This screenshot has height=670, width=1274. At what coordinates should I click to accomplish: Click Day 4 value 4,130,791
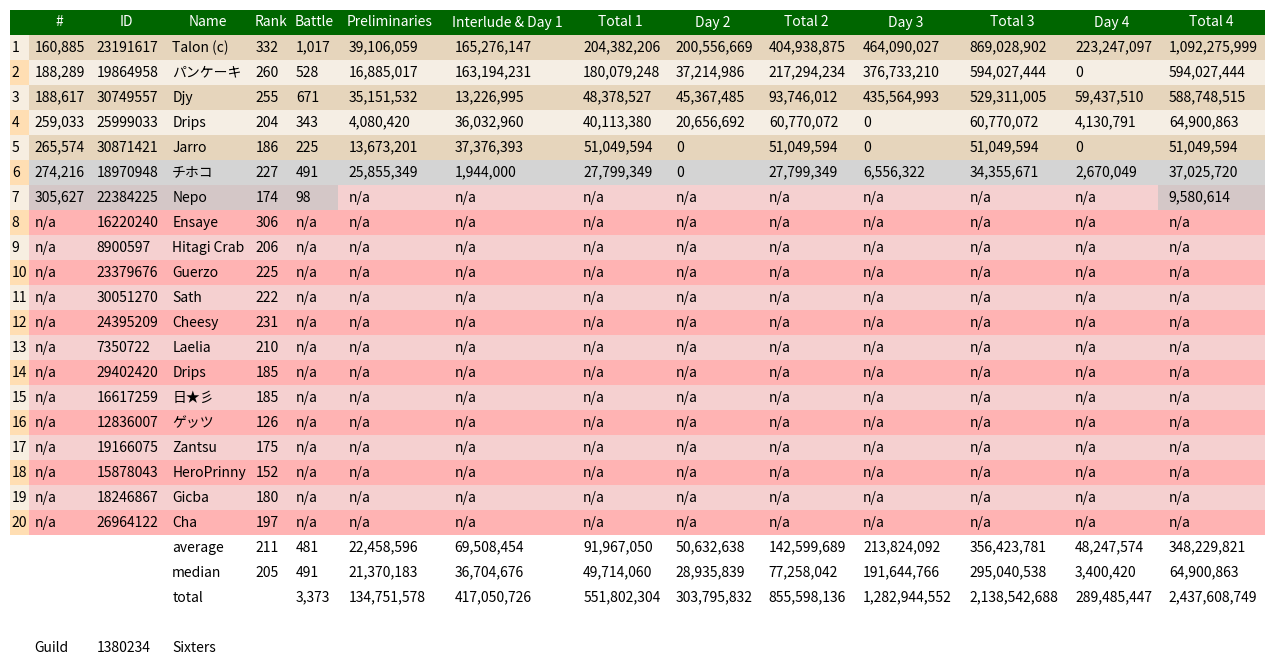point(1105,122)
